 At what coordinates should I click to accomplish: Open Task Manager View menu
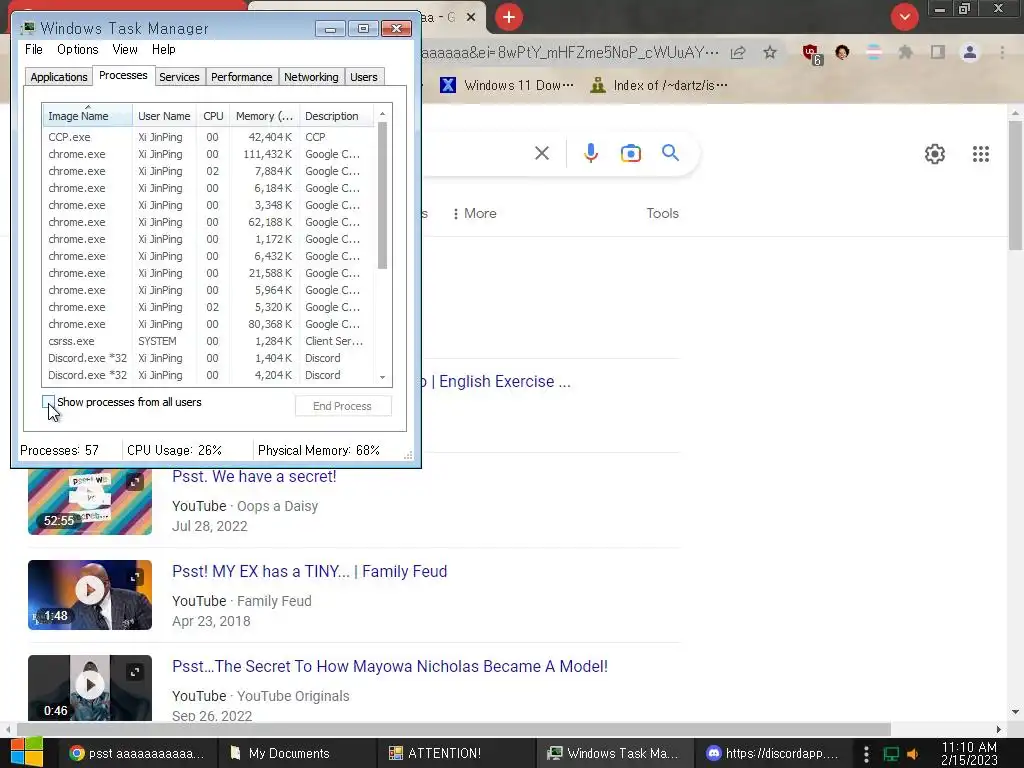click(x=125, y=50)
